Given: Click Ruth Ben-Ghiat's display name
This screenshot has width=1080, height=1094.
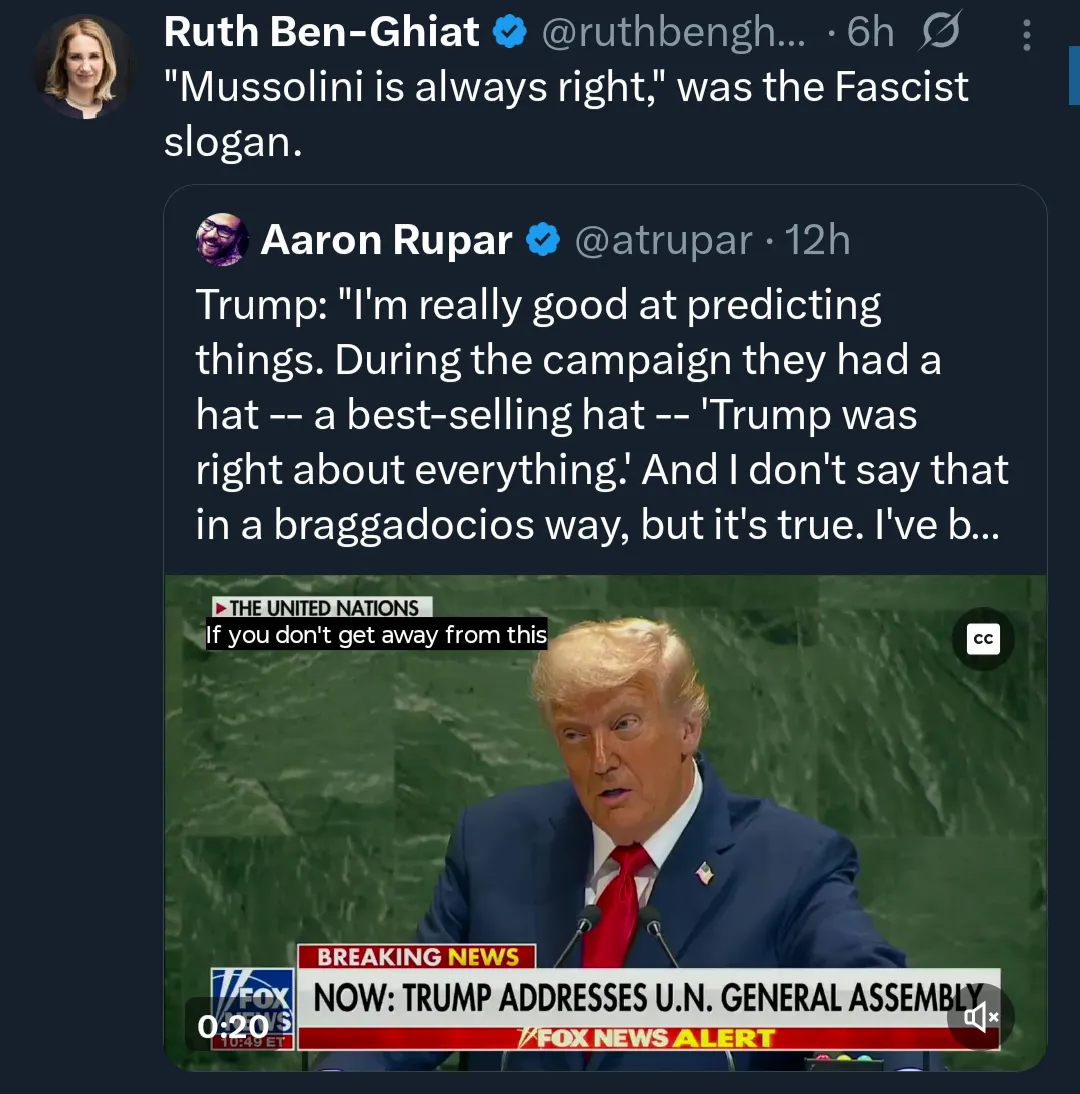Looking at the screenshot, I should coord(320,31).
